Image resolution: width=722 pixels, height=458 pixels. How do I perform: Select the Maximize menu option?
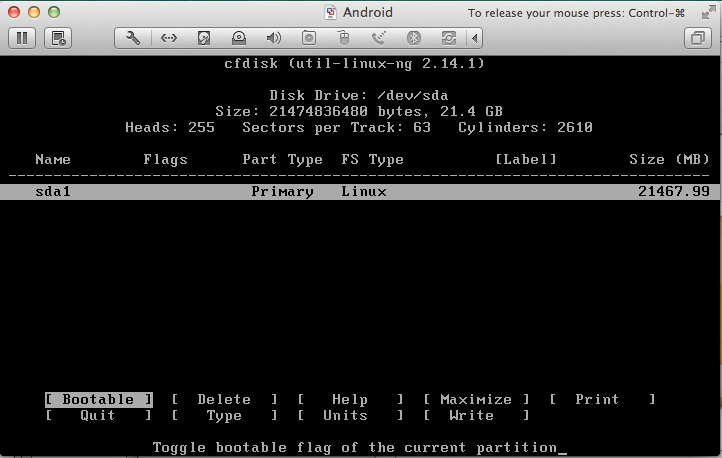pyautogui.click(x=476, y=400)
